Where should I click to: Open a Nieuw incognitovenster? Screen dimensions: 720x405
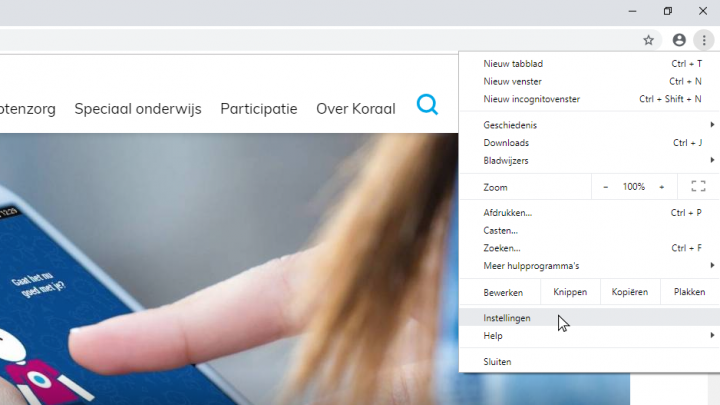coord(590,99)
